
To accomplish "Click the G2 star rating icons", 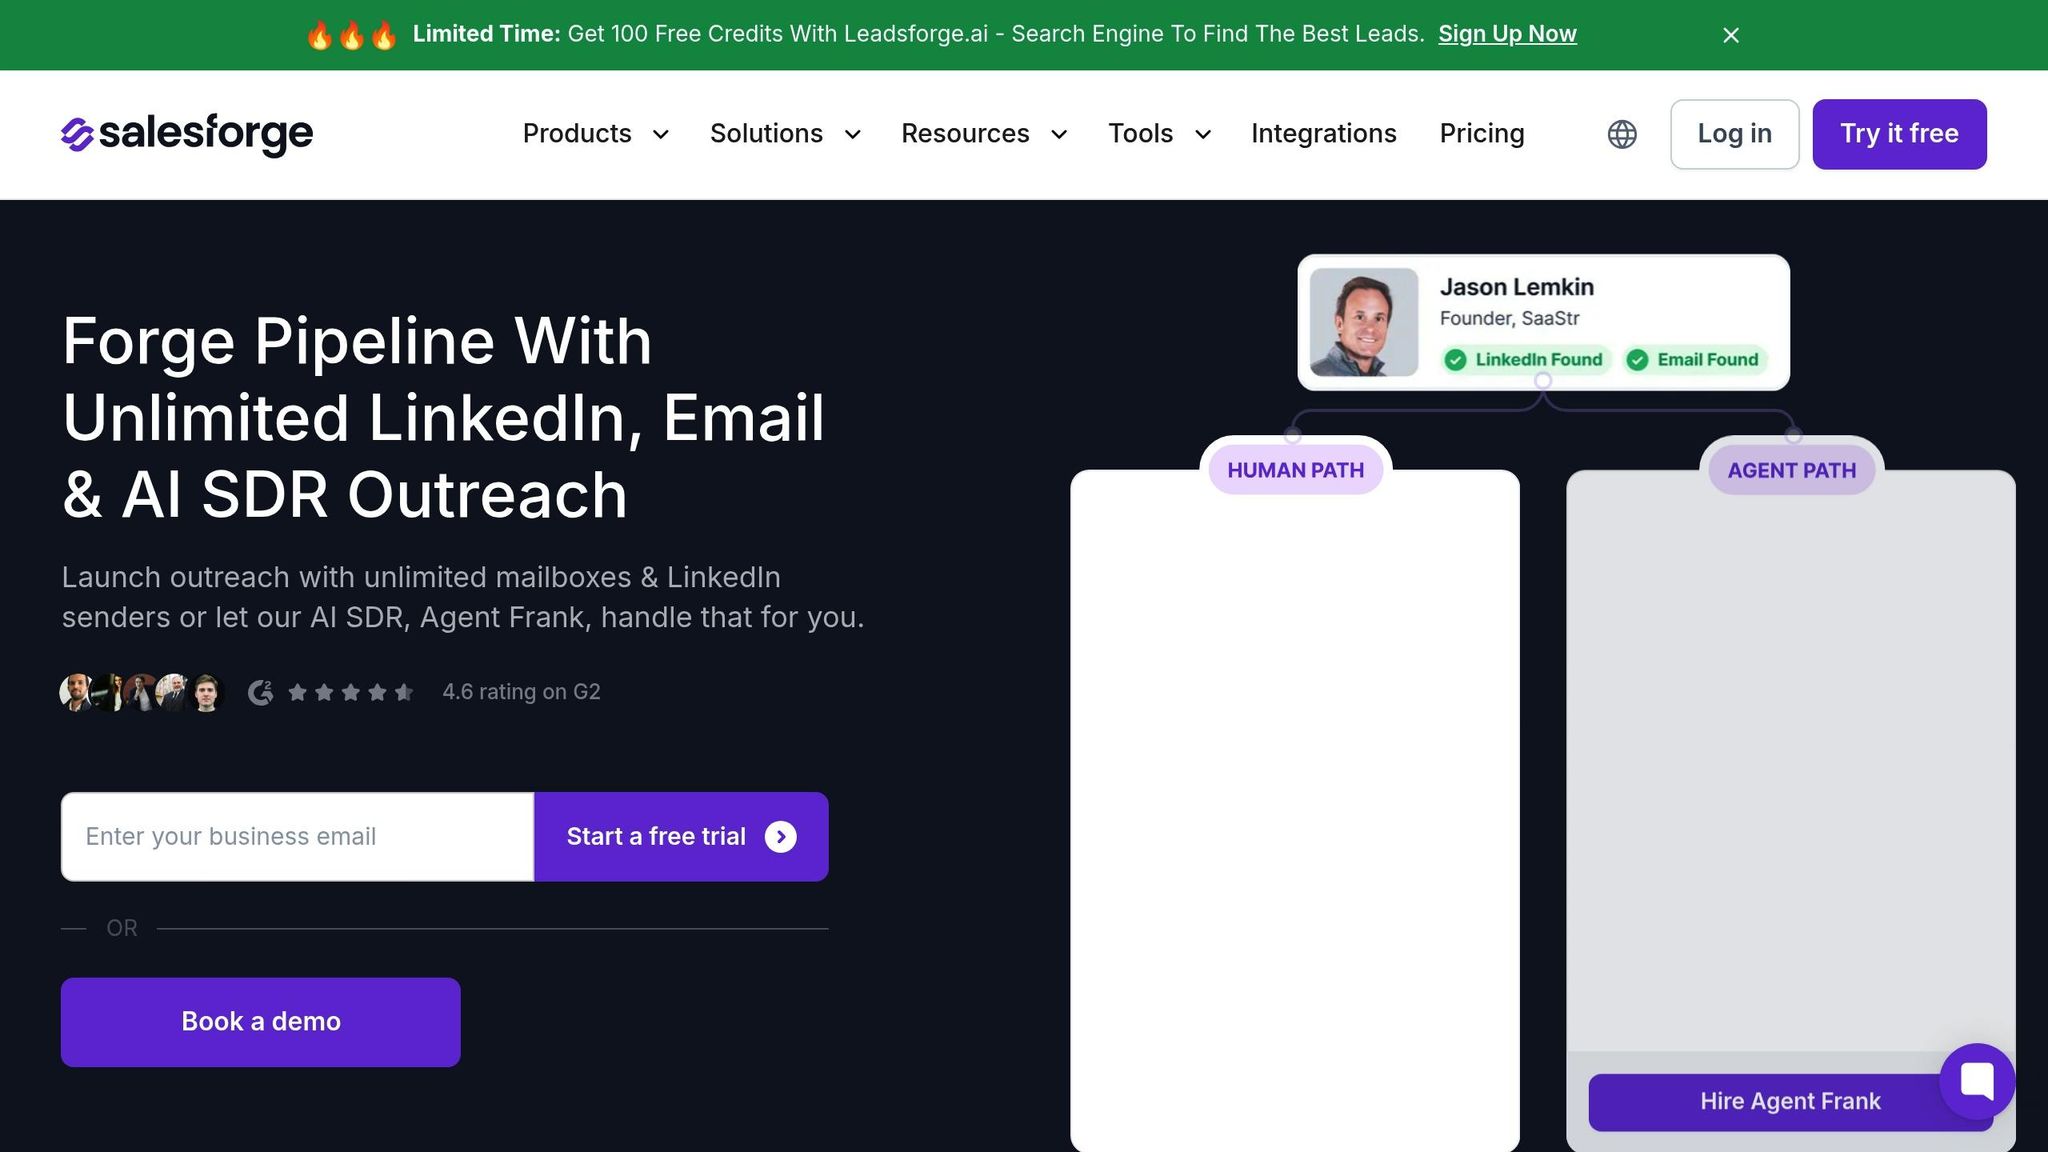I will [350, 692].
